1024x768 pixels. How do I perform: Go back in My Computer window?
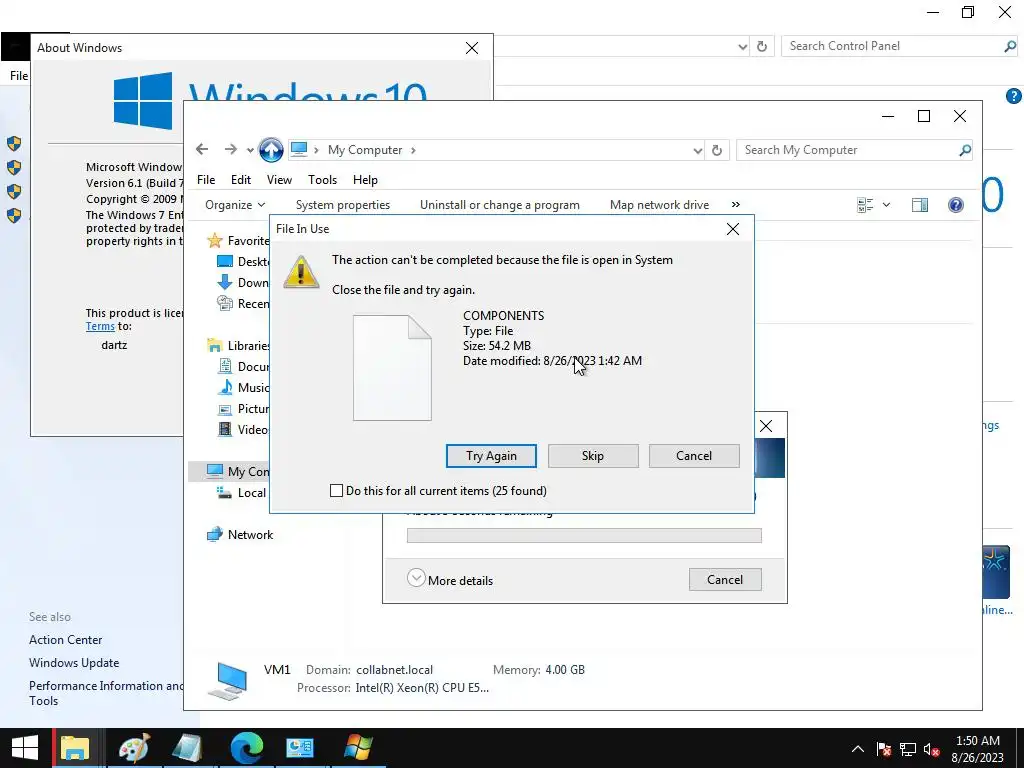(x=202, y=150)
